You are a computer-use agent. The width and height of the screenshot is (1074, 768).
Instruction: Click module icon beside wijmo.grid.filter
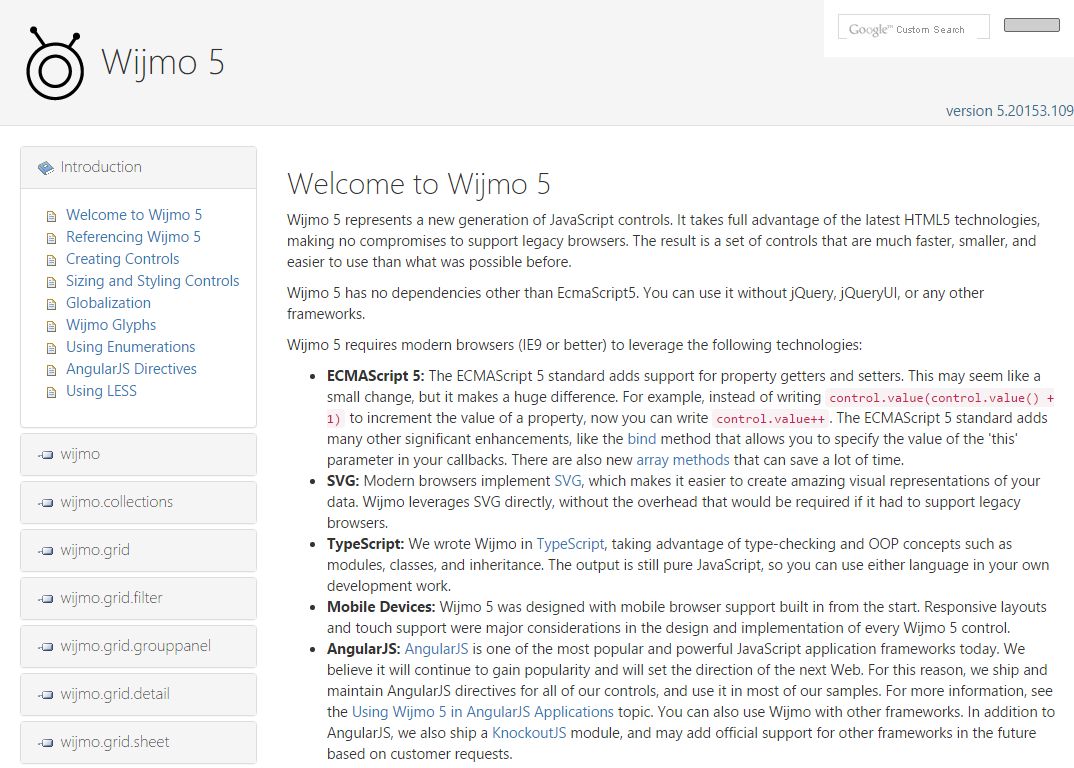[x=46, y=599]
